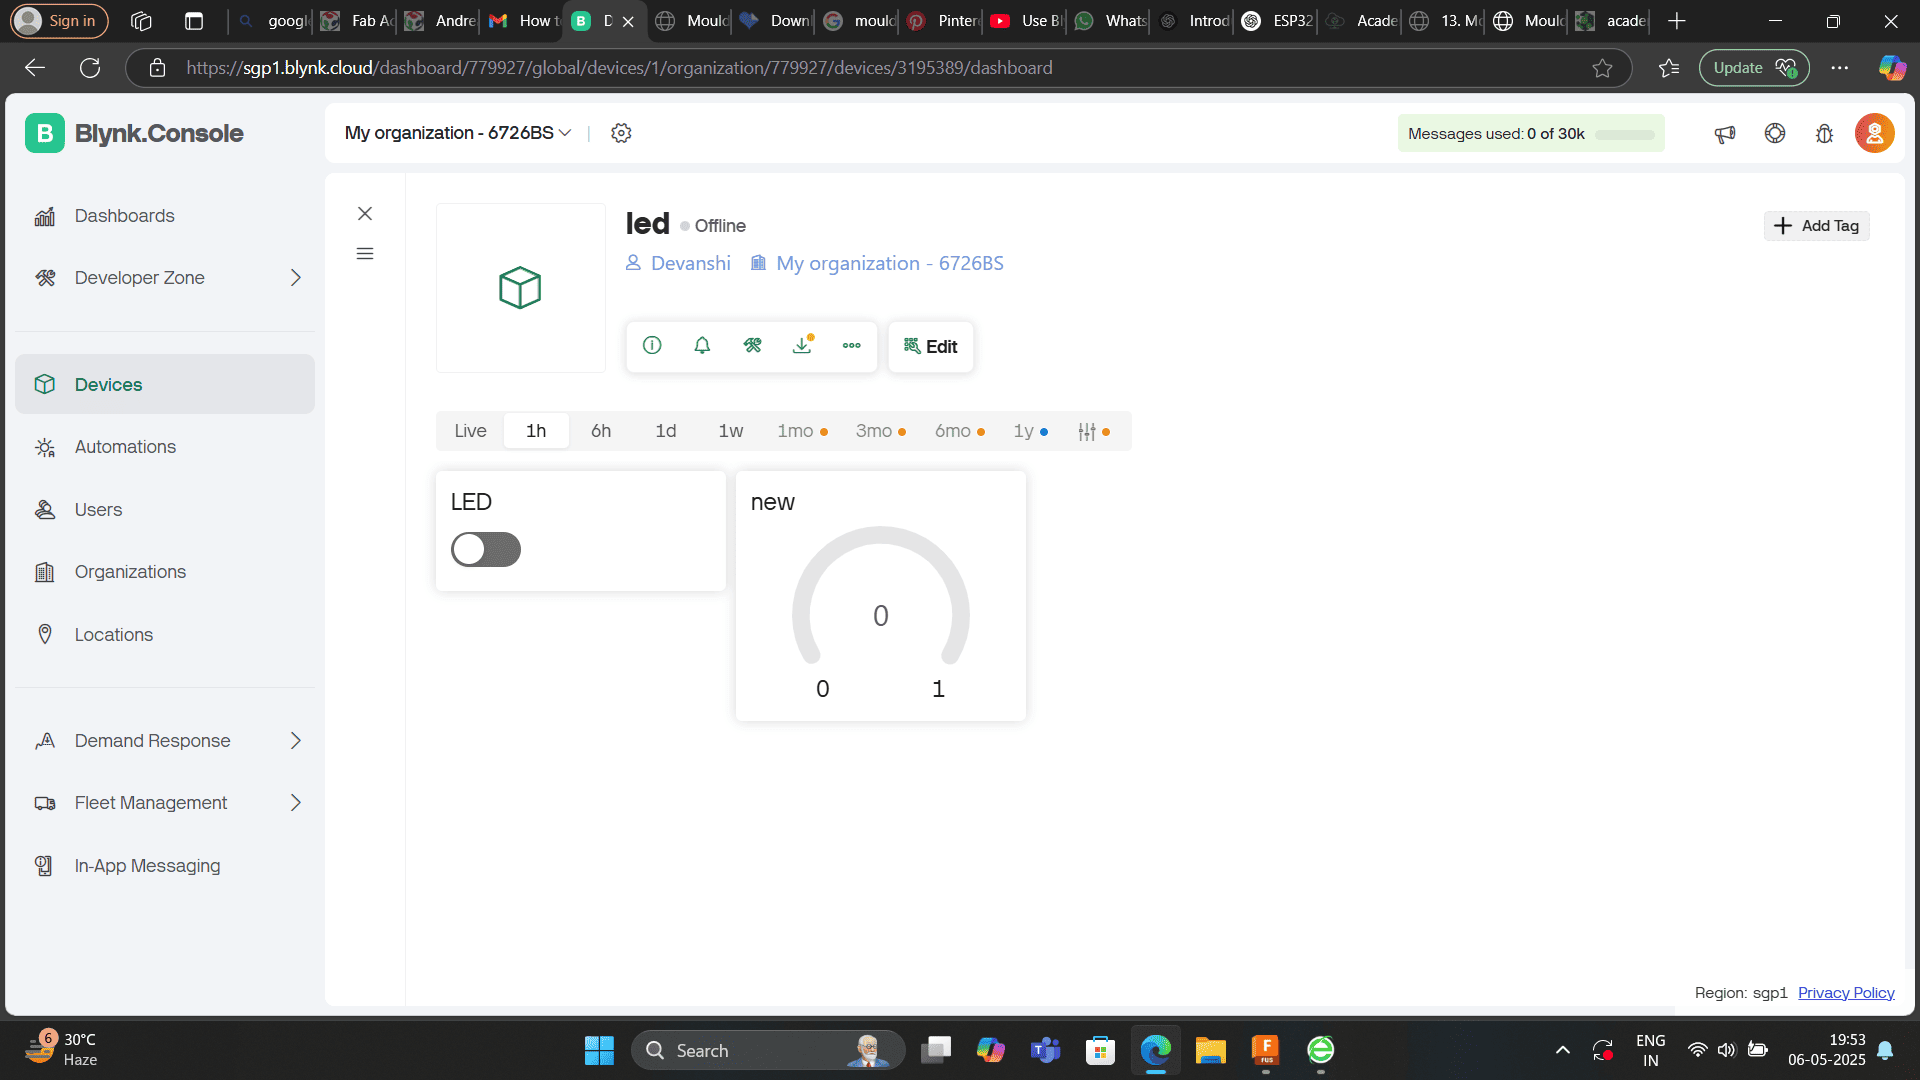Click the taskbar Search box
Screen dimensions: 1920x1080
(x=768, y=1050)
